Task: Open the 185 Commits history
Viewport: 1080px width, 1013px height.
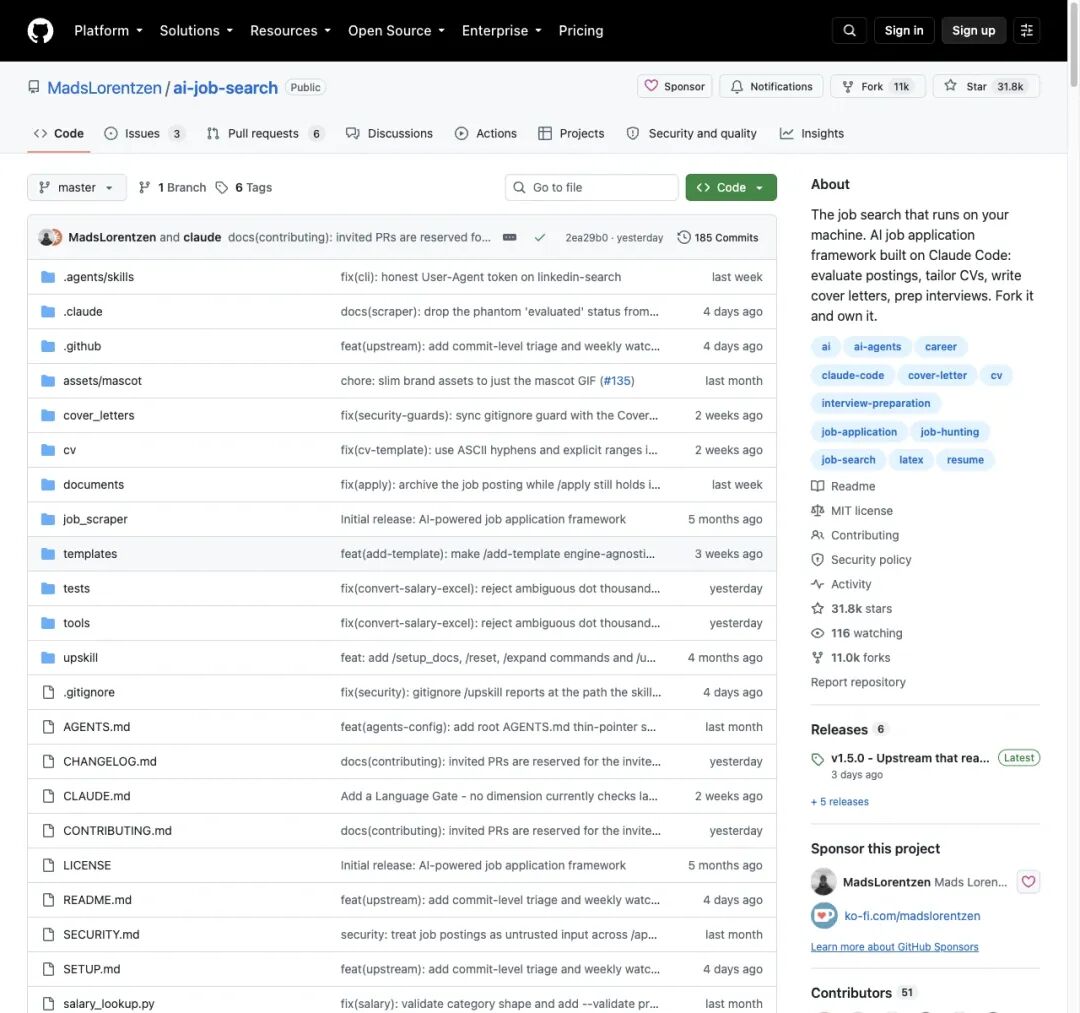Action: [x=718, y=238]
